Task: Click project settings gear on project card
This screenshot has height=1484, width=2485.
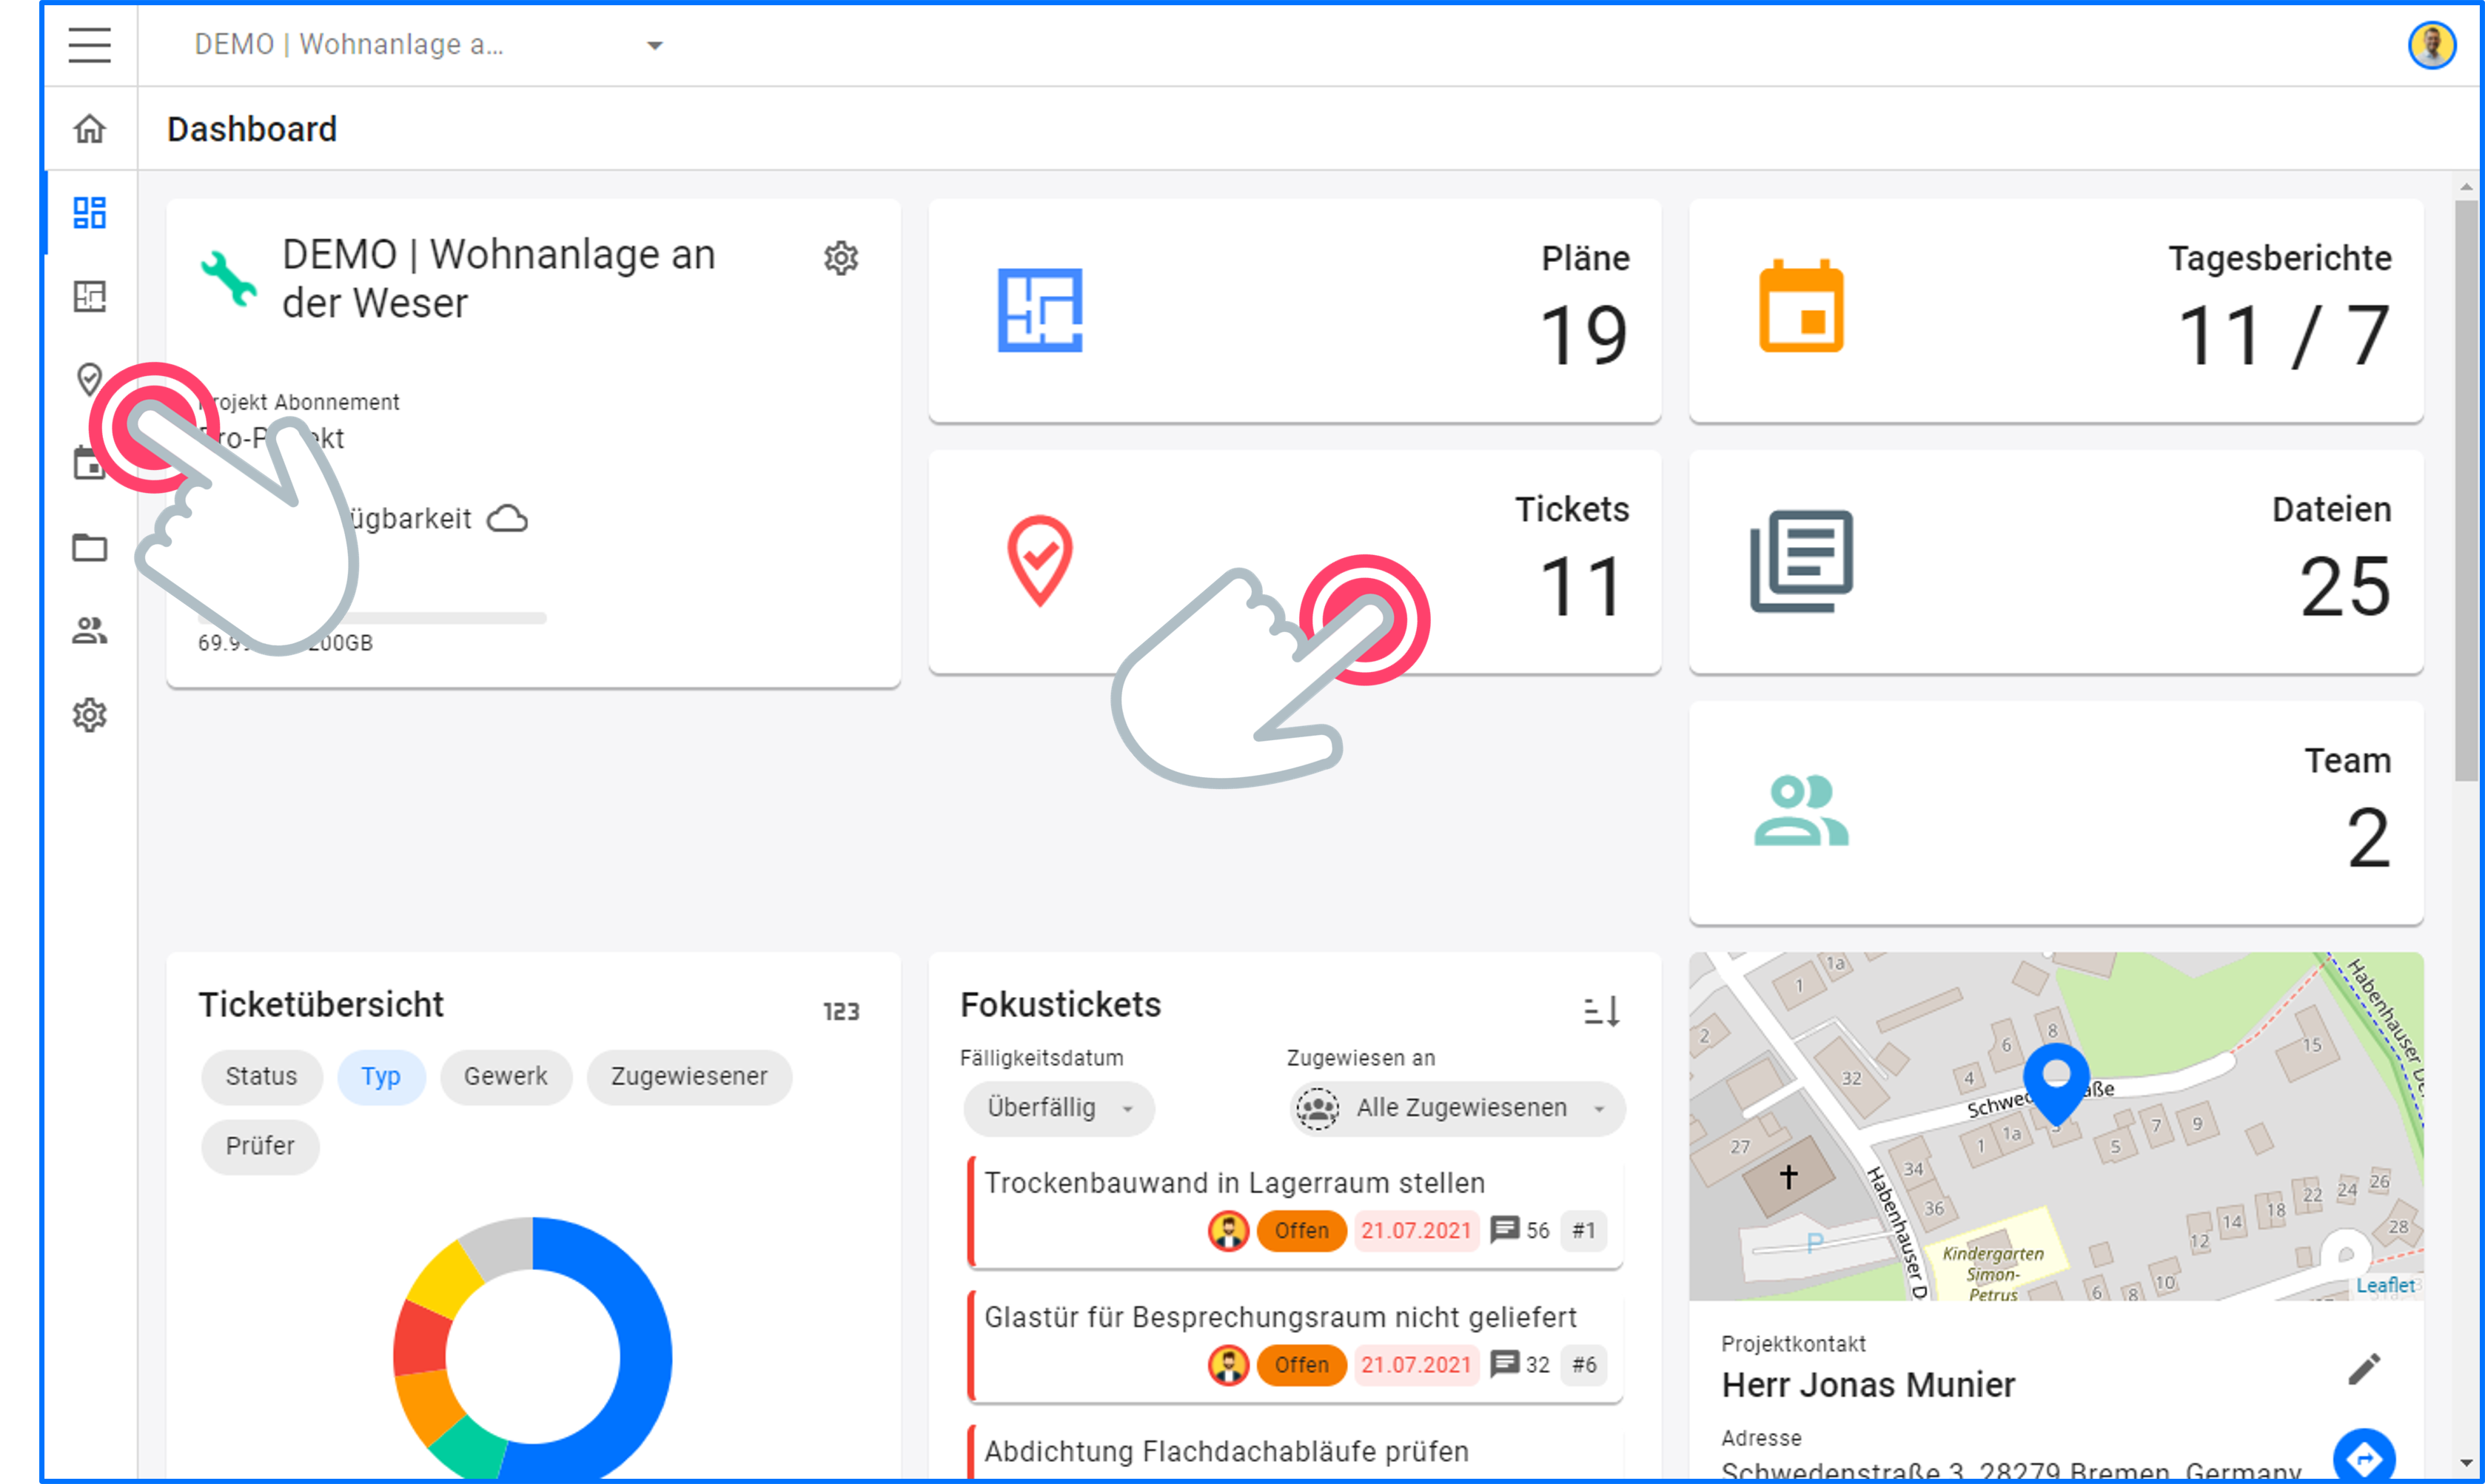Action: pos(840,258)
